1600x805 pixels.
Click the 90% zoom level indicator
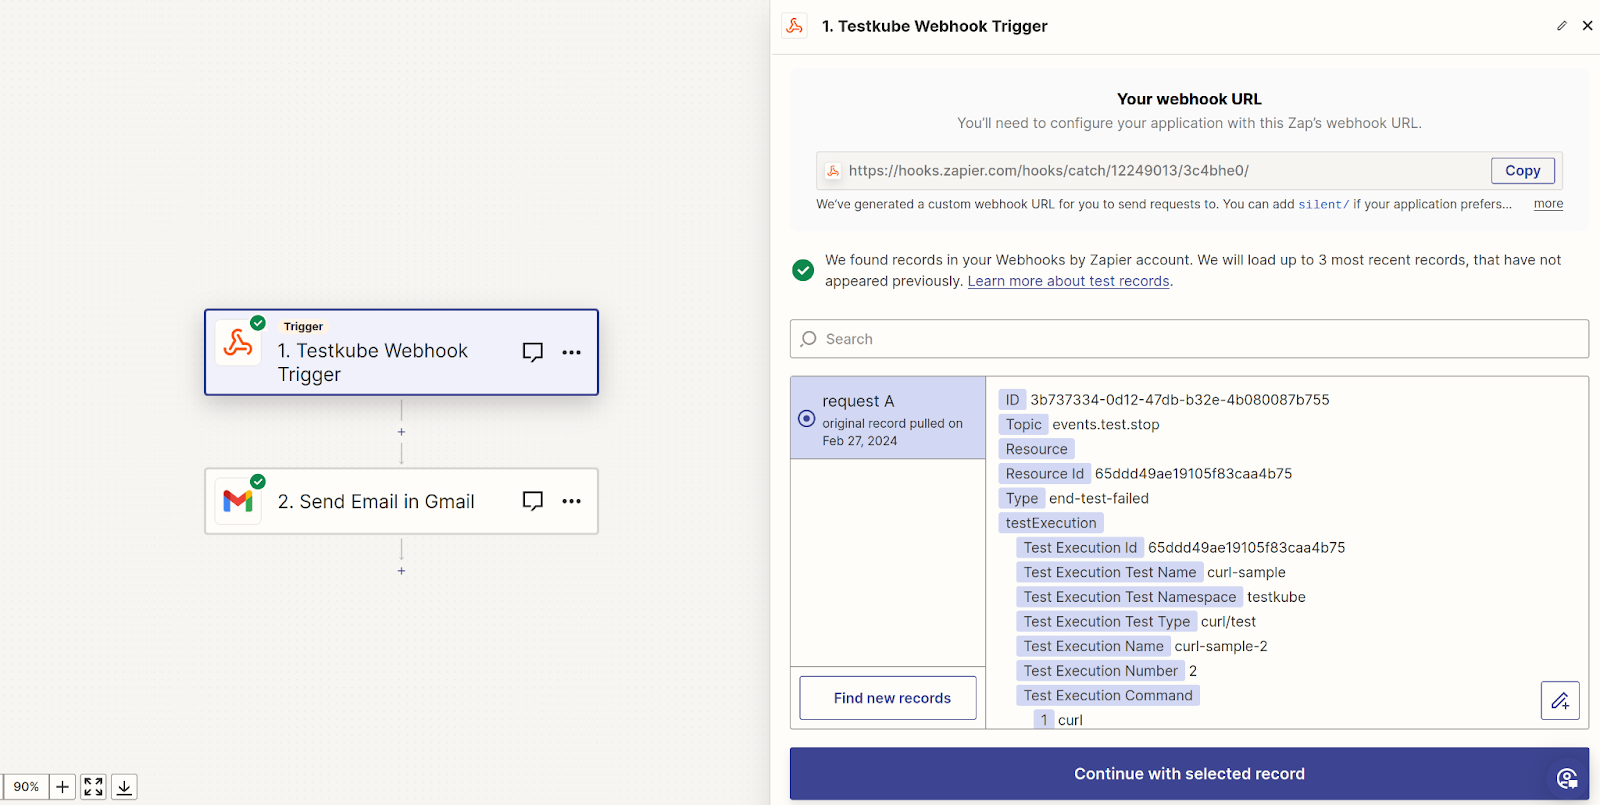pos(26,787)
